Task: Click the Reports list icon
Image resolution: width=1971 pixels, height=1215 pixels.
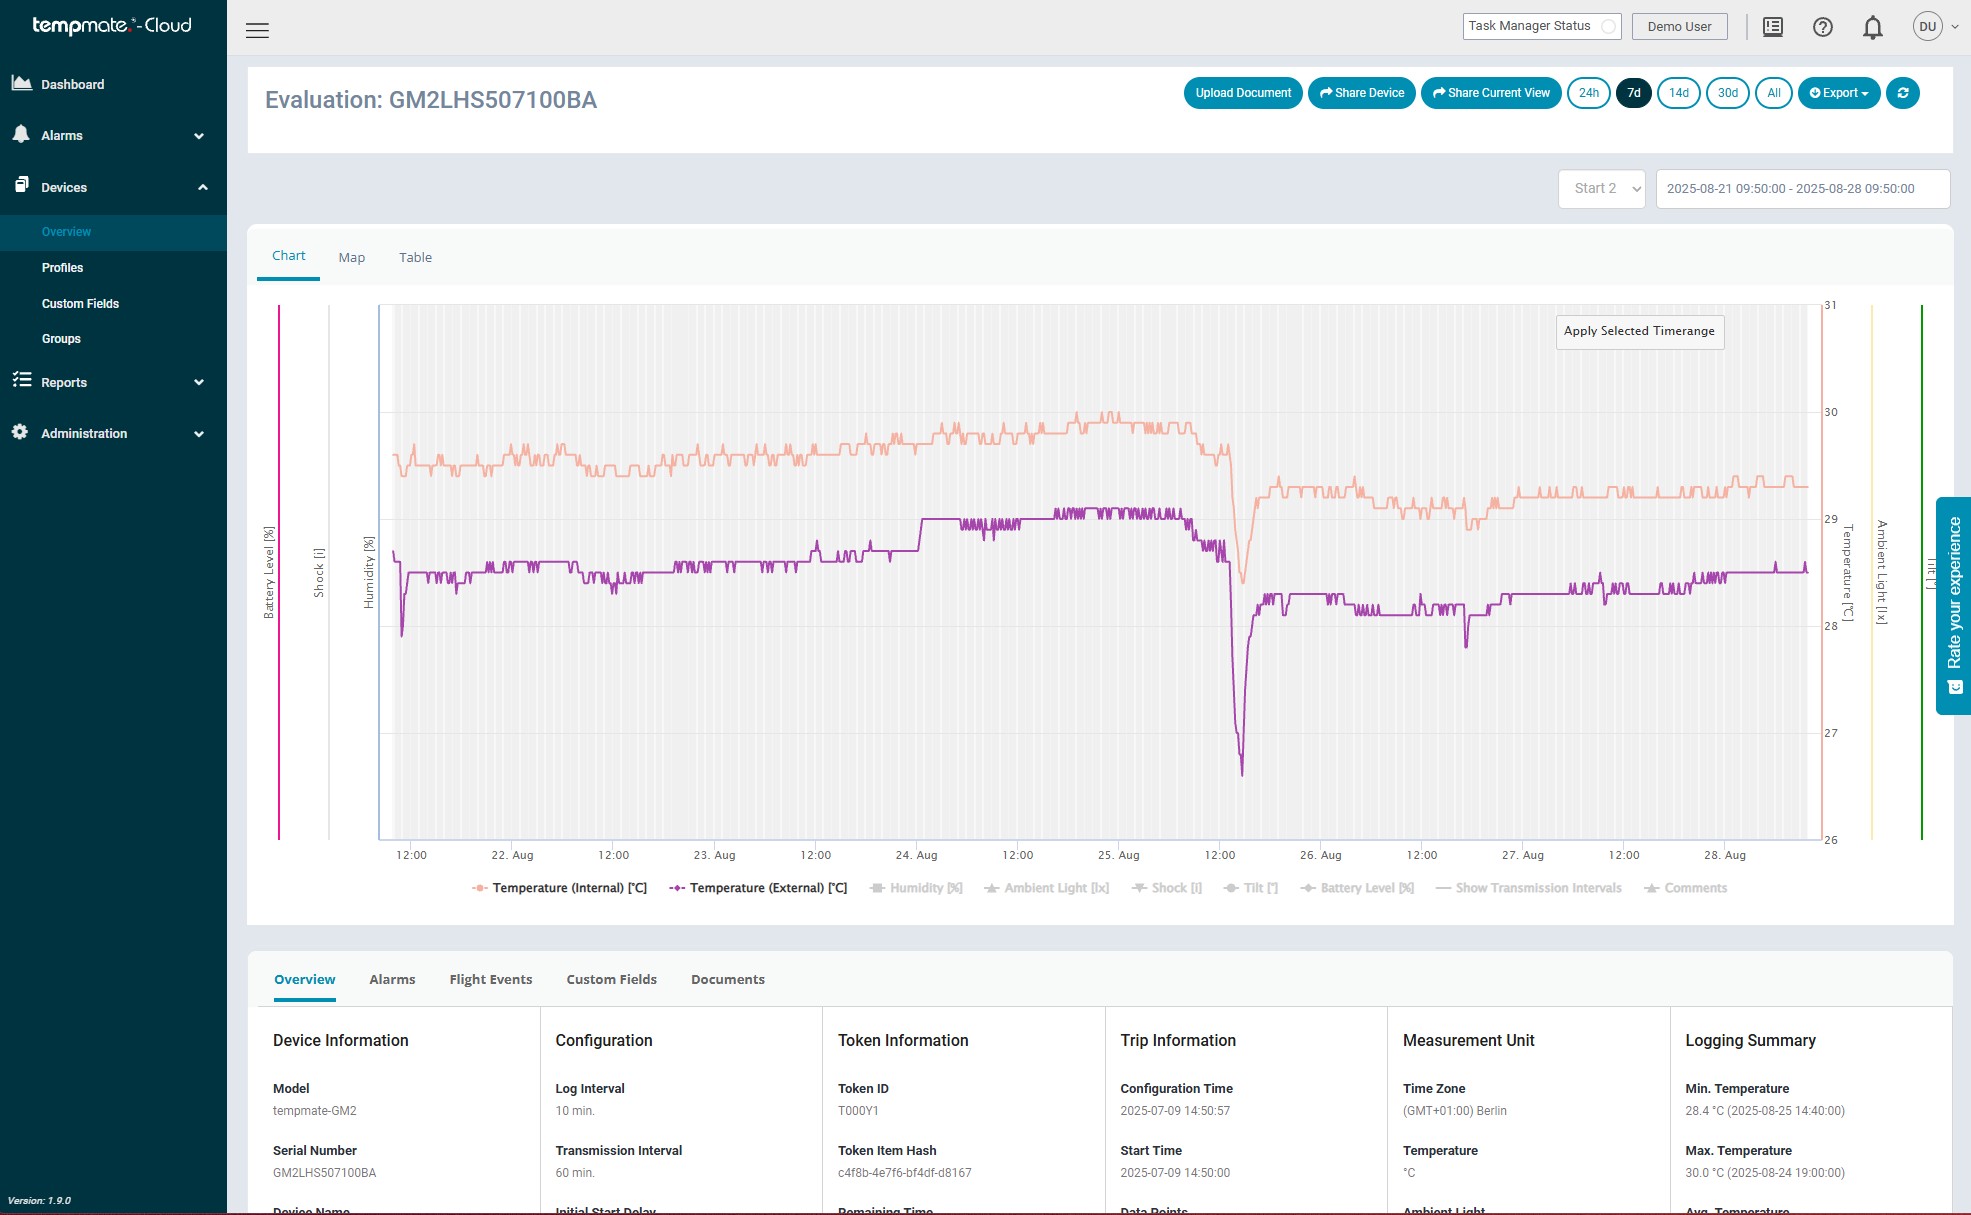Action: click(21, 380)
